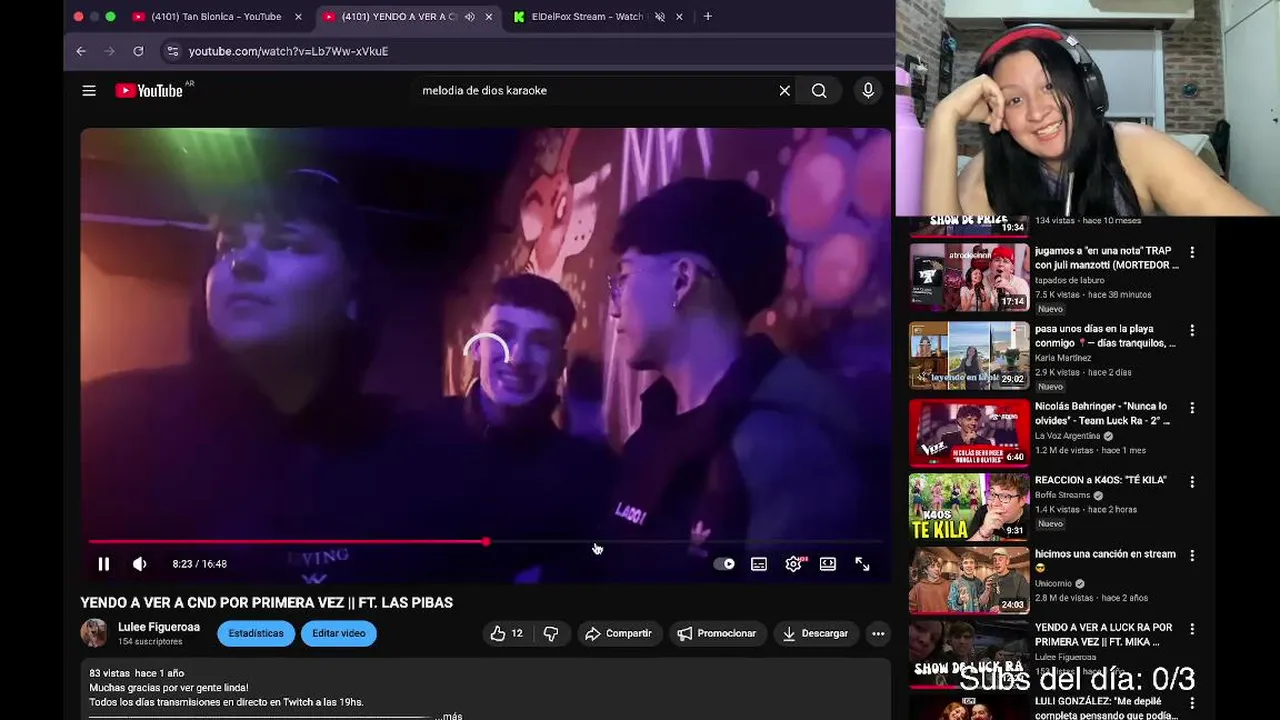Open more actions three-dot menu below video
Screen dimensions: 1280x720
pyautogui.click(x=878, y=633)
